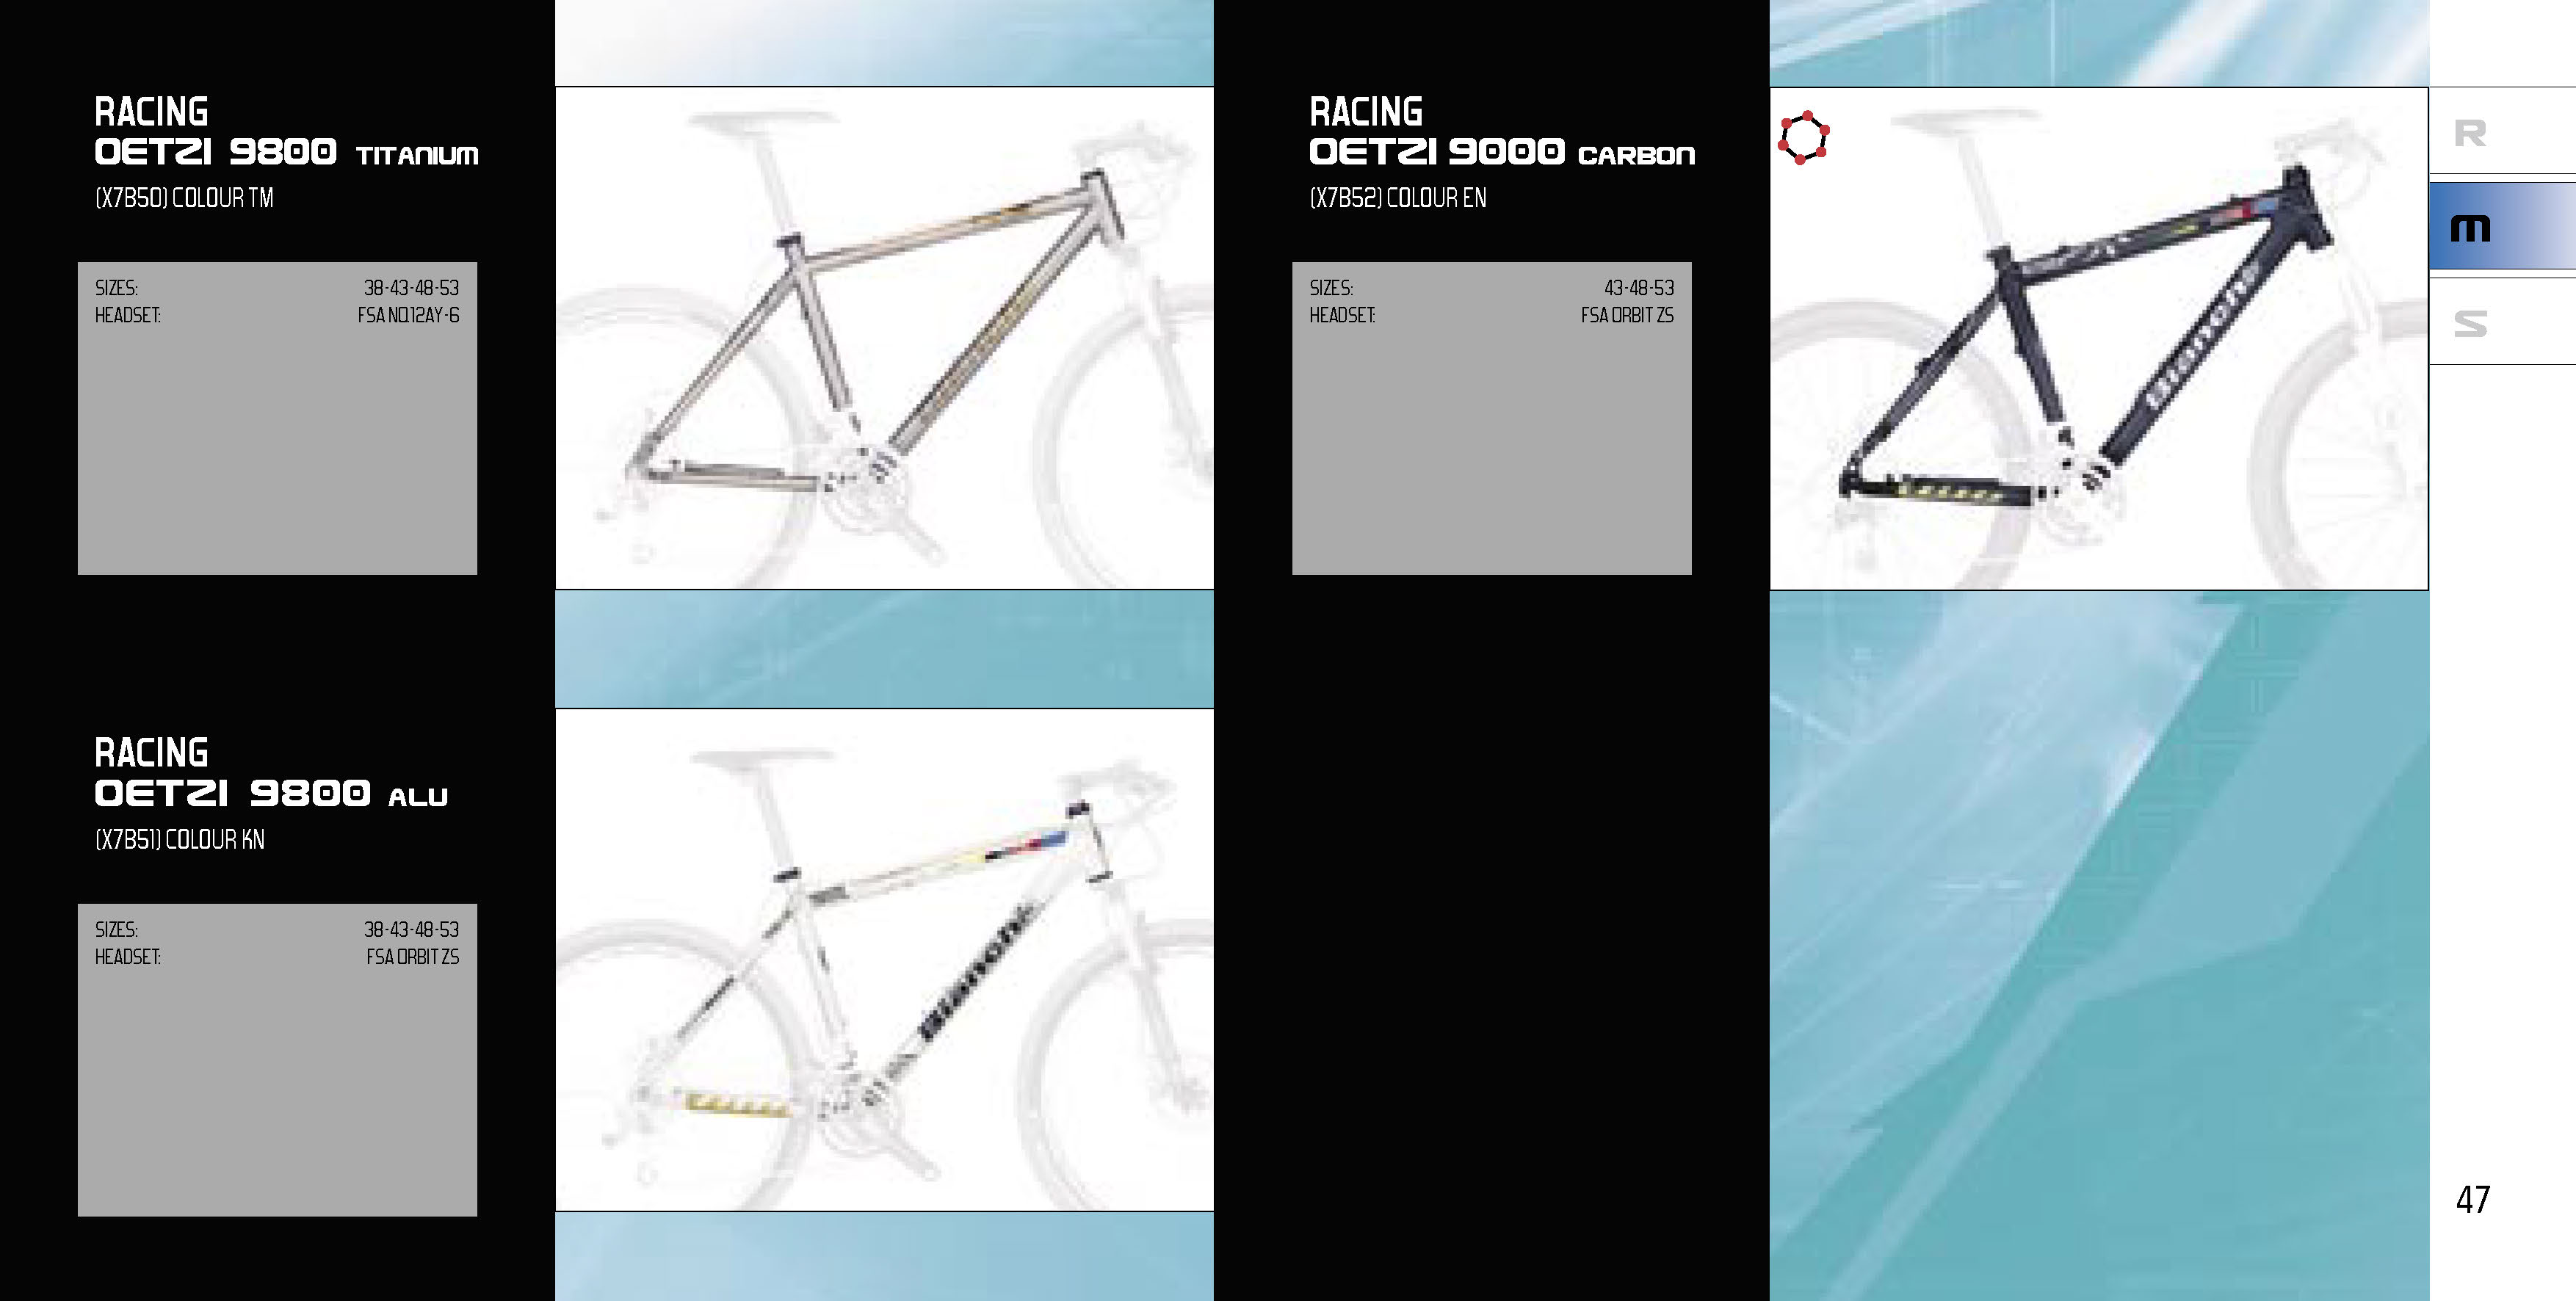Click the (X7B50) Colour TM code
The width and height of the screenshot is (2576, 1301).
tap(184, 198)
